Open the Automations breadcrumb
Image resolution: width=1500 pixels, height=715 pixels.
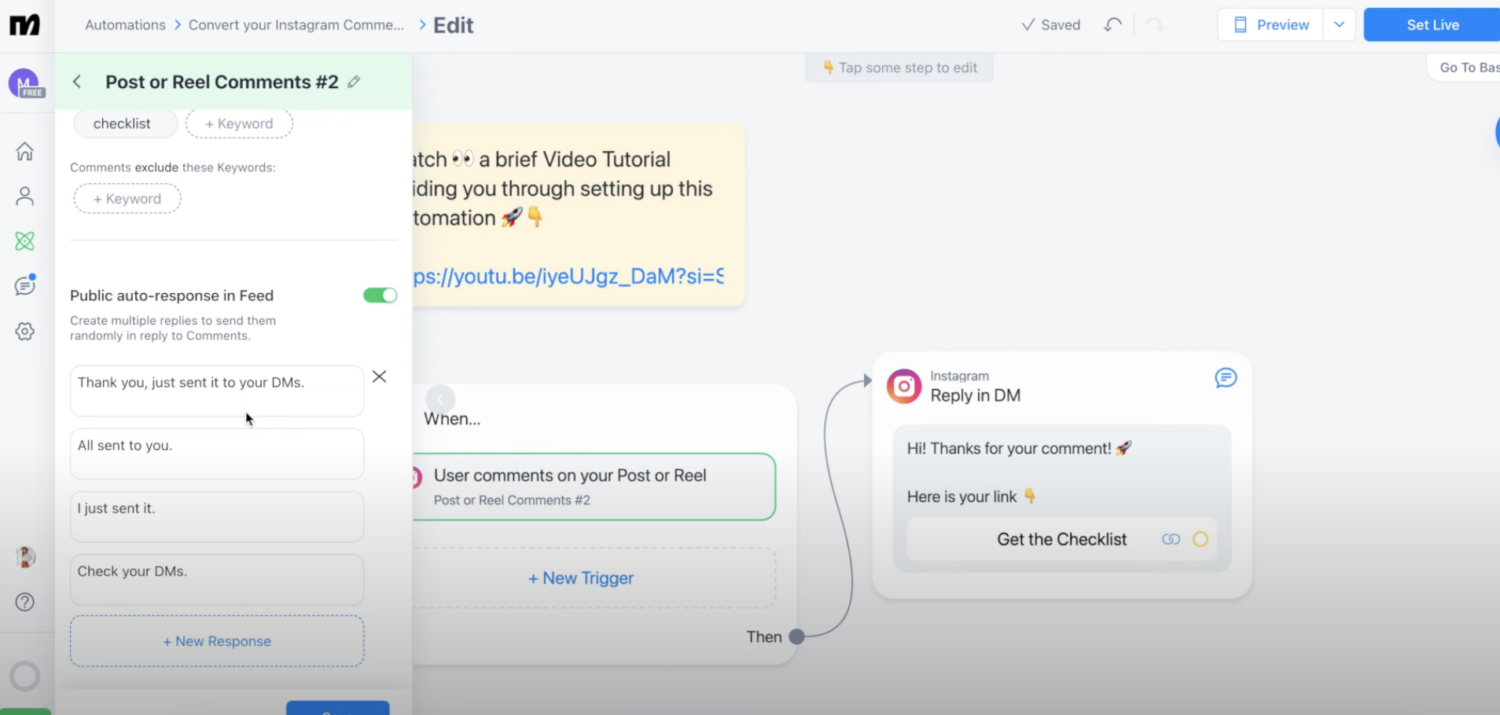point(124,24)
